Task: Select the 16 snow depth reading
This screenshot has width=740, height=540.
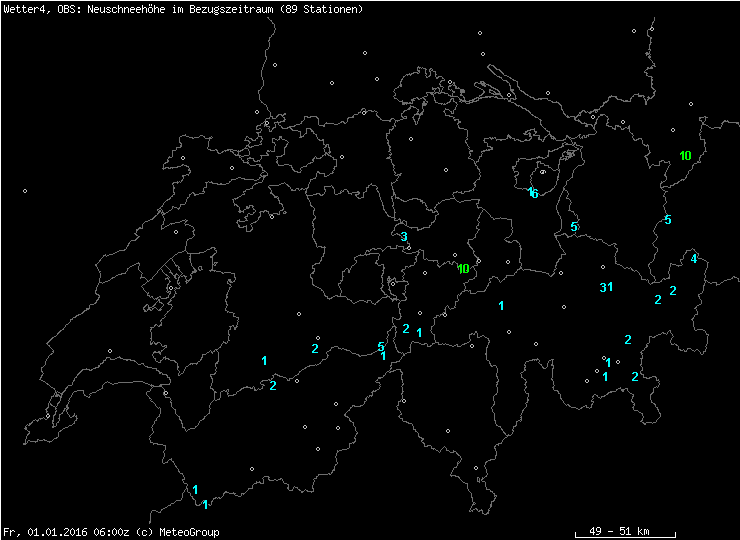Action: [x=533, y=193]
